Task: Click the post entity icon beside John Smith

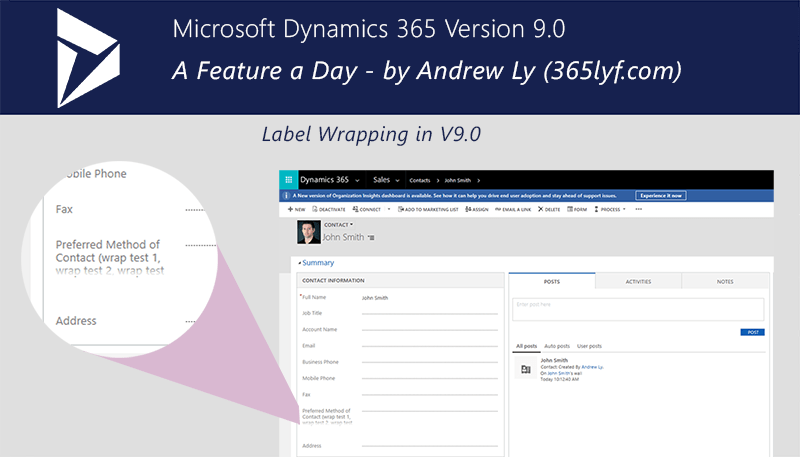Action: tap(526, 369)
